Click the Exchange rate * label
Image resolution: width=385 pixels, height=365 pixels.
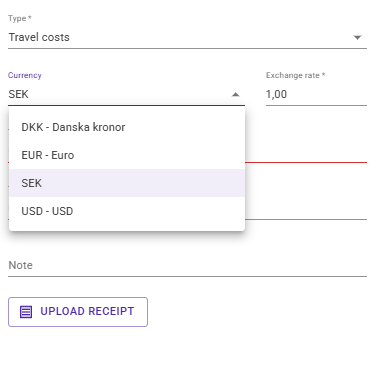pyautogui.click(x=295, y=75)
